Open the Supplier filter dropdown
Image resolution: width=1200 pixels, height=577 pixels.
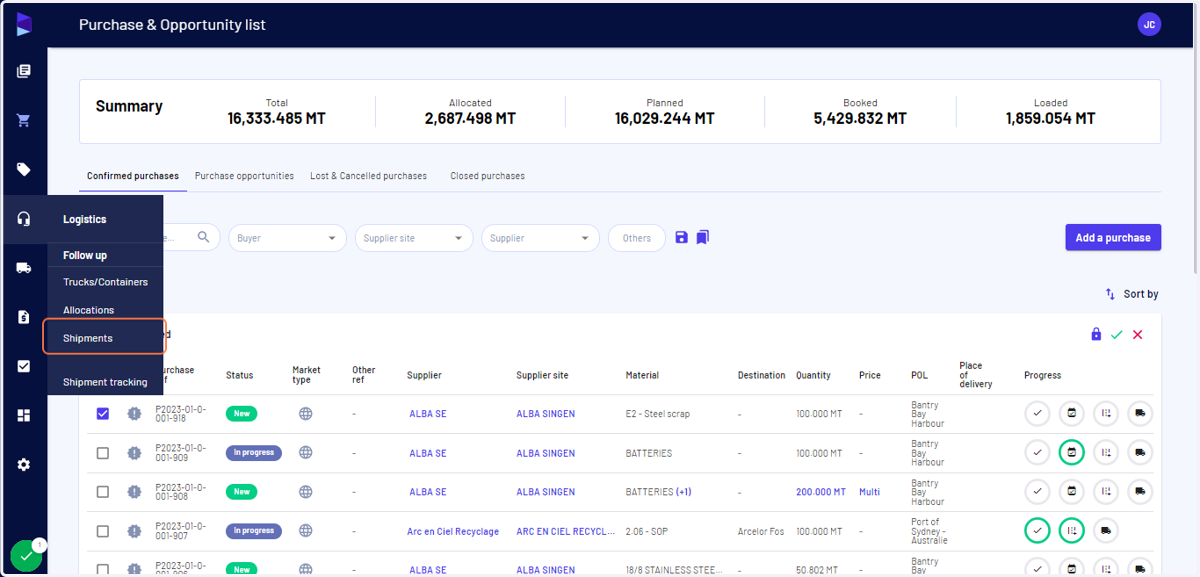pyautogui.click(x=540, y=238)
